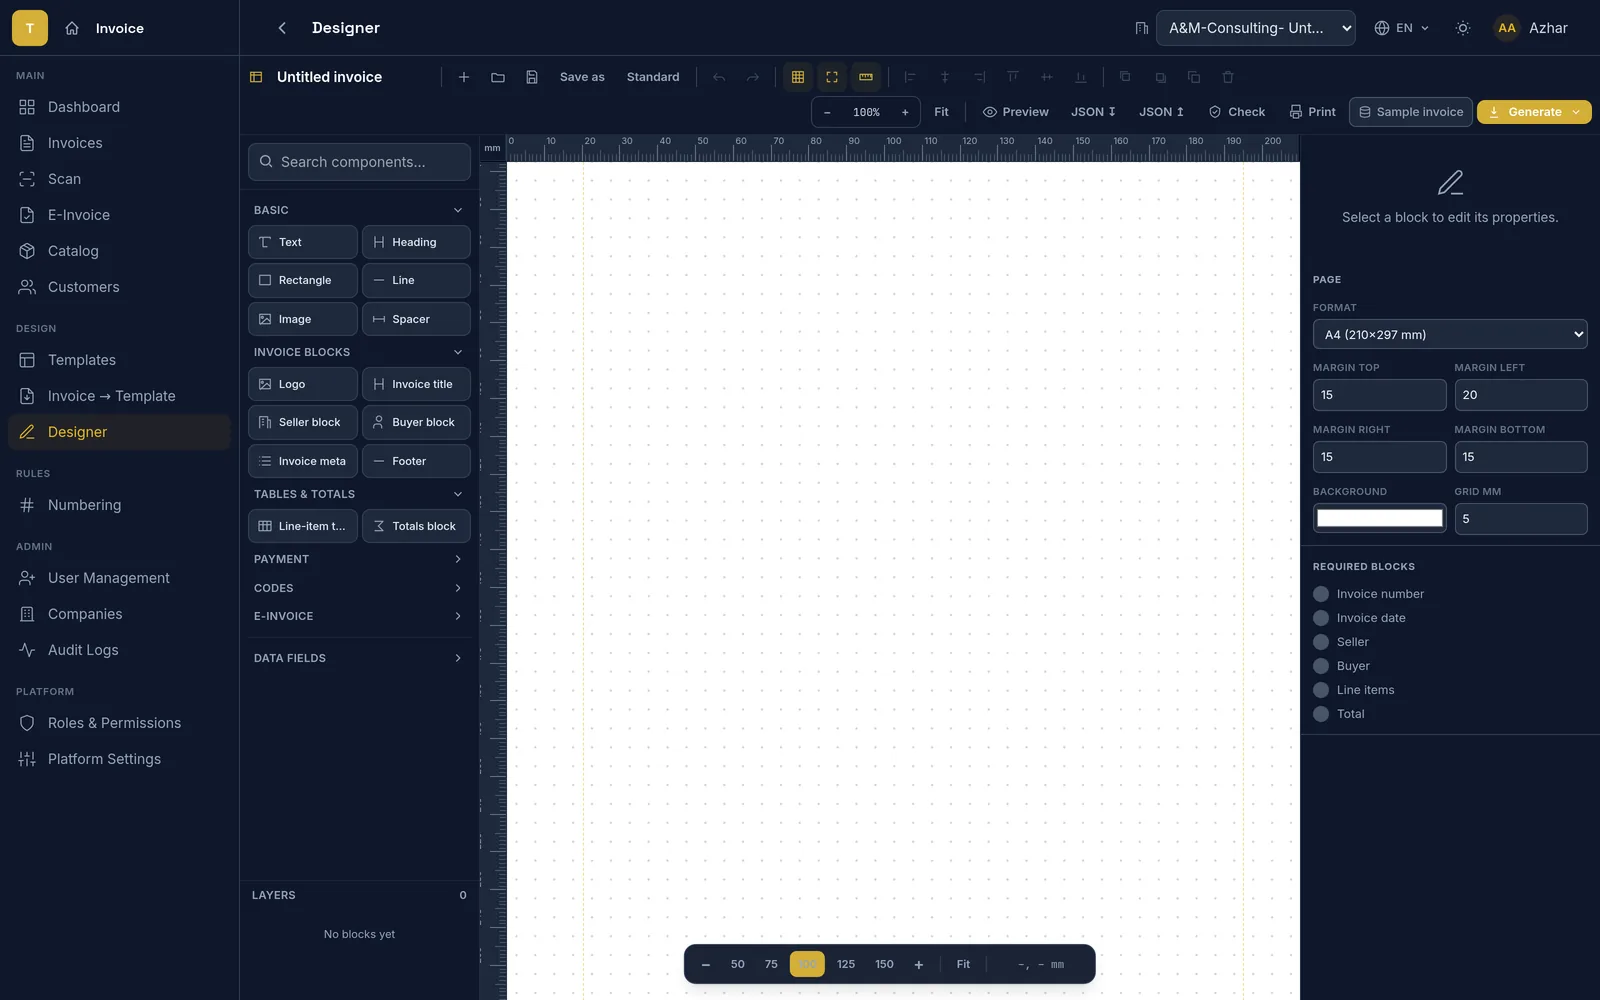Open the EN language selector
Image resolution: width=1600 pixels, height=1000 pixels.
click(x=1402, y=28)
